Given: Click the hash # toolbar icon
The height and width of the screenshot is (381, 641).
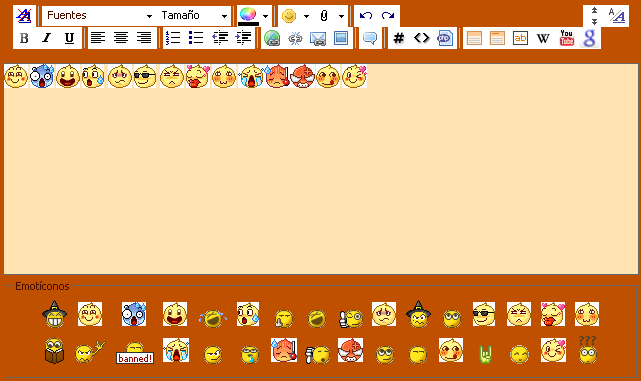Looking at the screenshot, I should click(x=399, y=38).
